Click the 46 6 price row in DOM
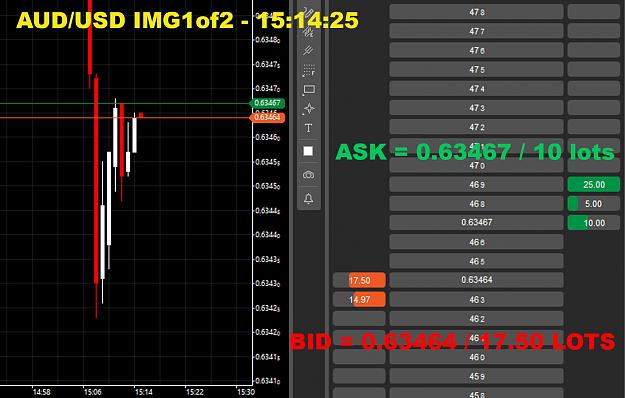The height and width of the screenshot is (398, 625). pyautogui.click(x=476, y=242)
